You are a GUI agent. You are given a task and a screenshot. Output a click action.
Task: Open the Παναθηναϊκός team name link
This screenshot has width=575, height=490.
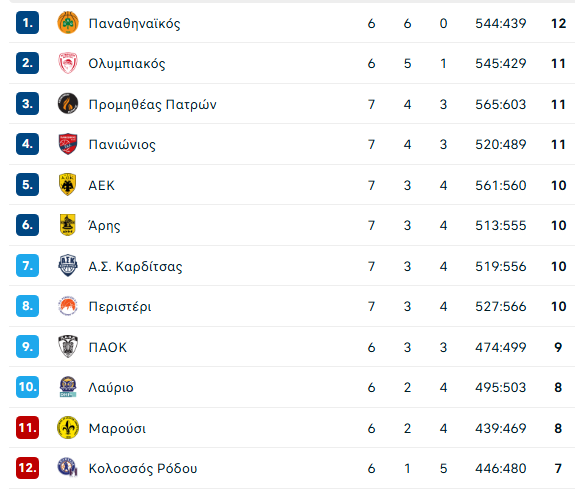tap(134, 23)
